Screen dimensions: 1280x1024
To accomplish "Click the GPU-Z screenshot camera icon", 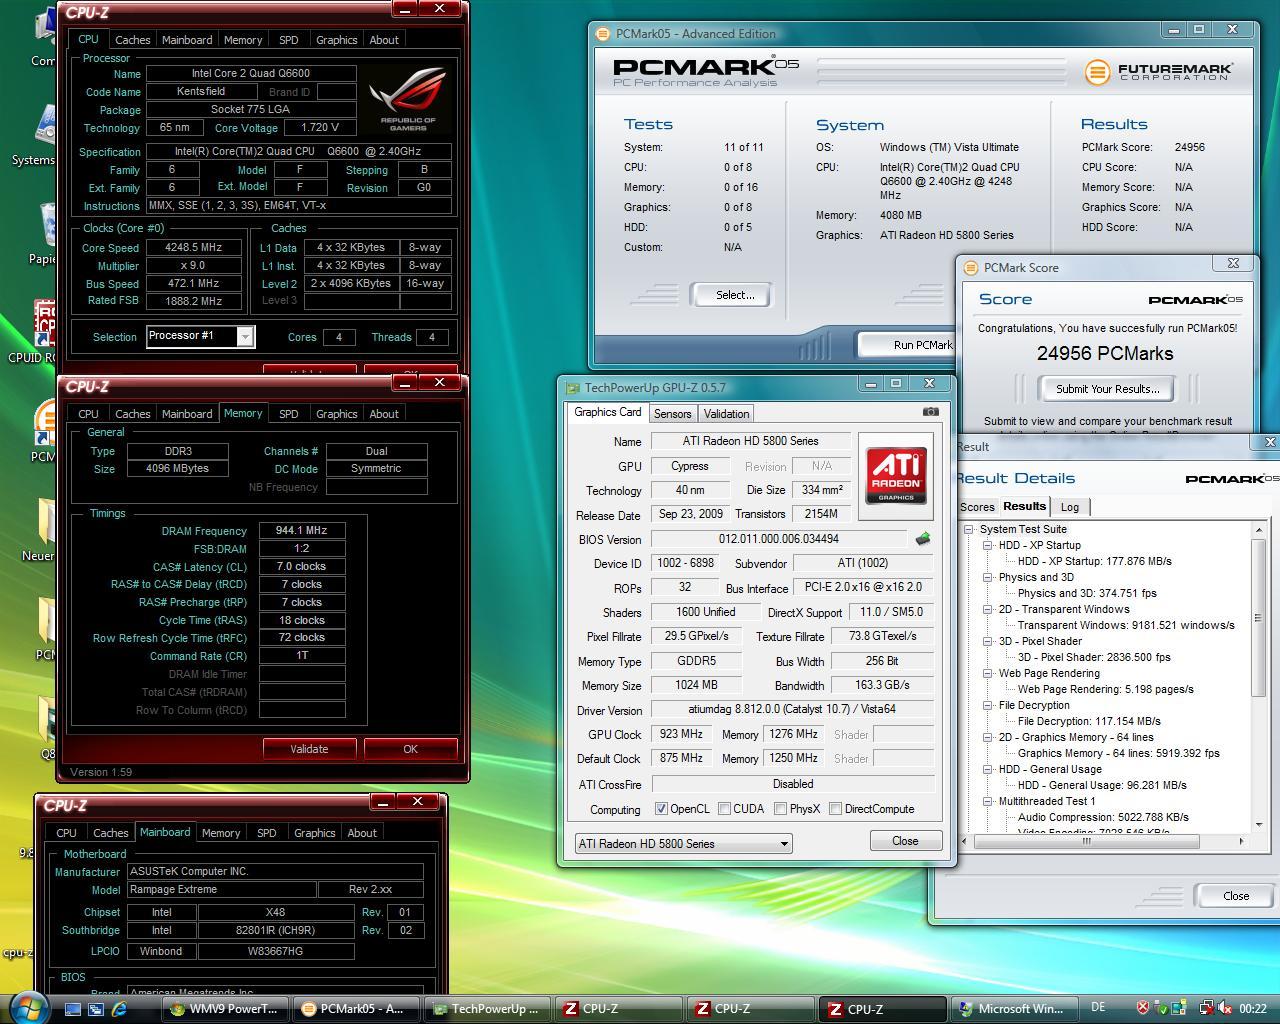I will [x=930, y=411].
